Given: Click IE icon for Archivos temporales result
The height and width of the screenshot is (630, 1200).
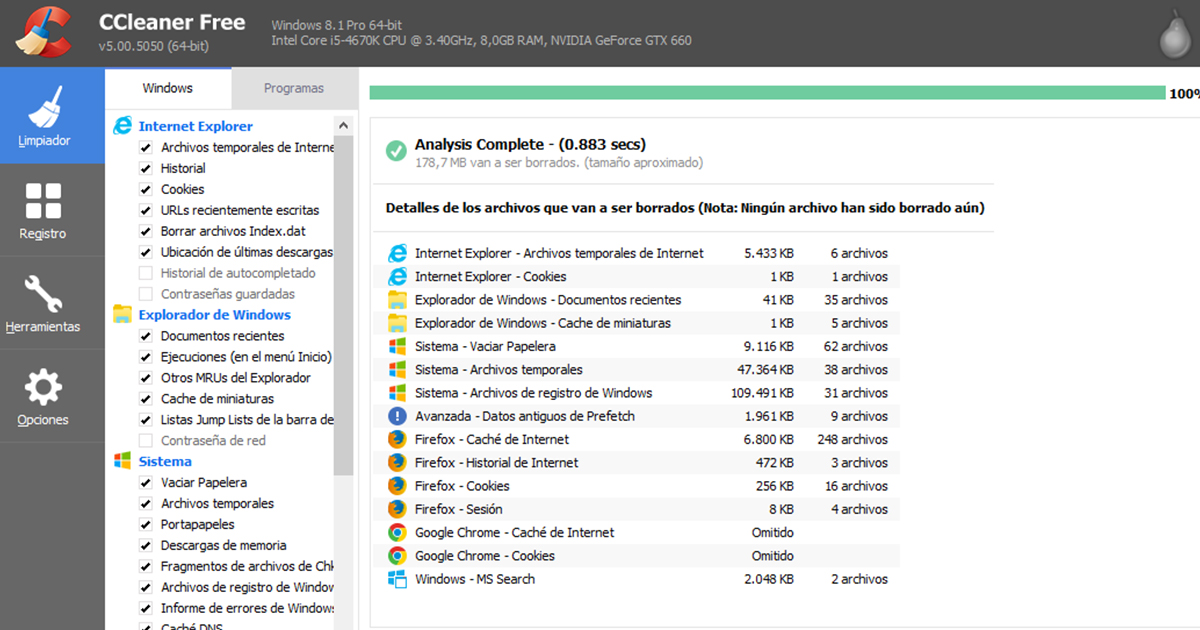Looking at the screenshot, I should pyautogui.click(x=397, y=253).
